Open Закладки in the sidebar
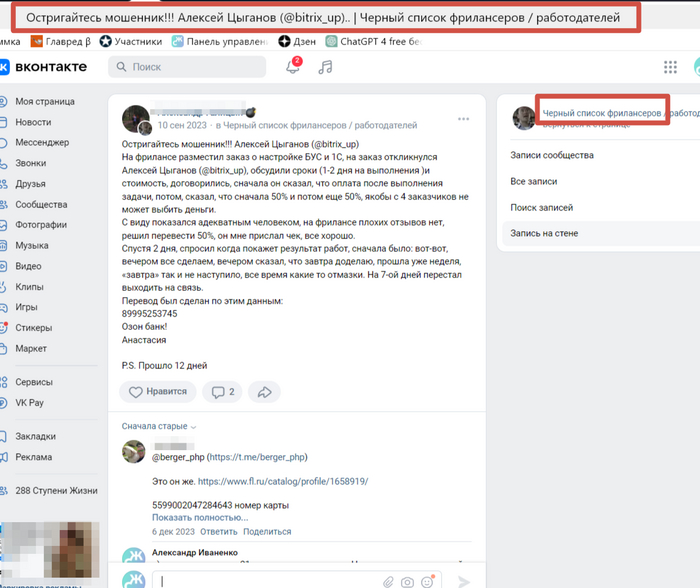 coord(35,436)
